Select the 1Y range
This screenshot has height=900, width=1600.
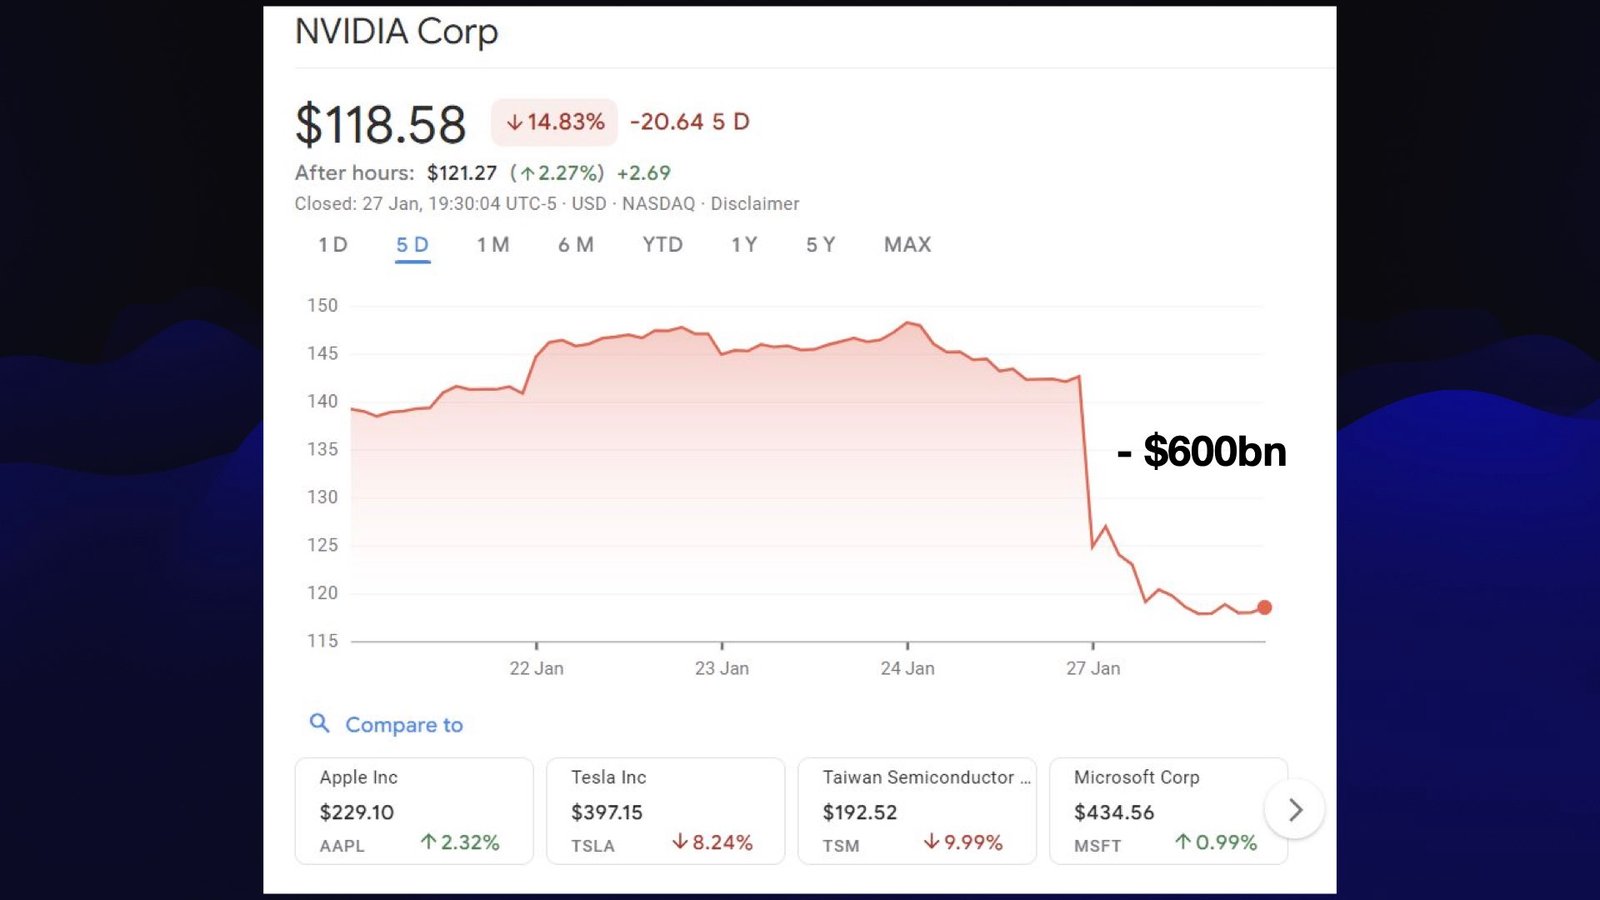pos(742,244)
